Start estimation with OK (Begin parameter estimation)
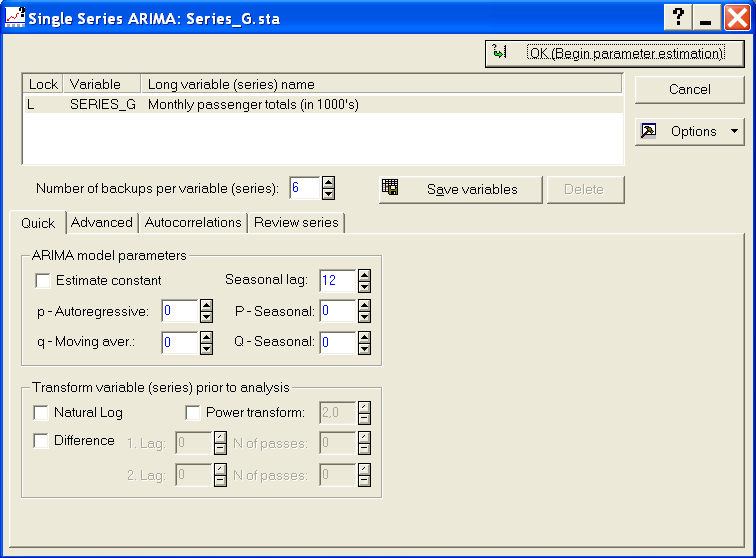Image resolution: width=756 pixels, height=558 pixels. (615, 53)
